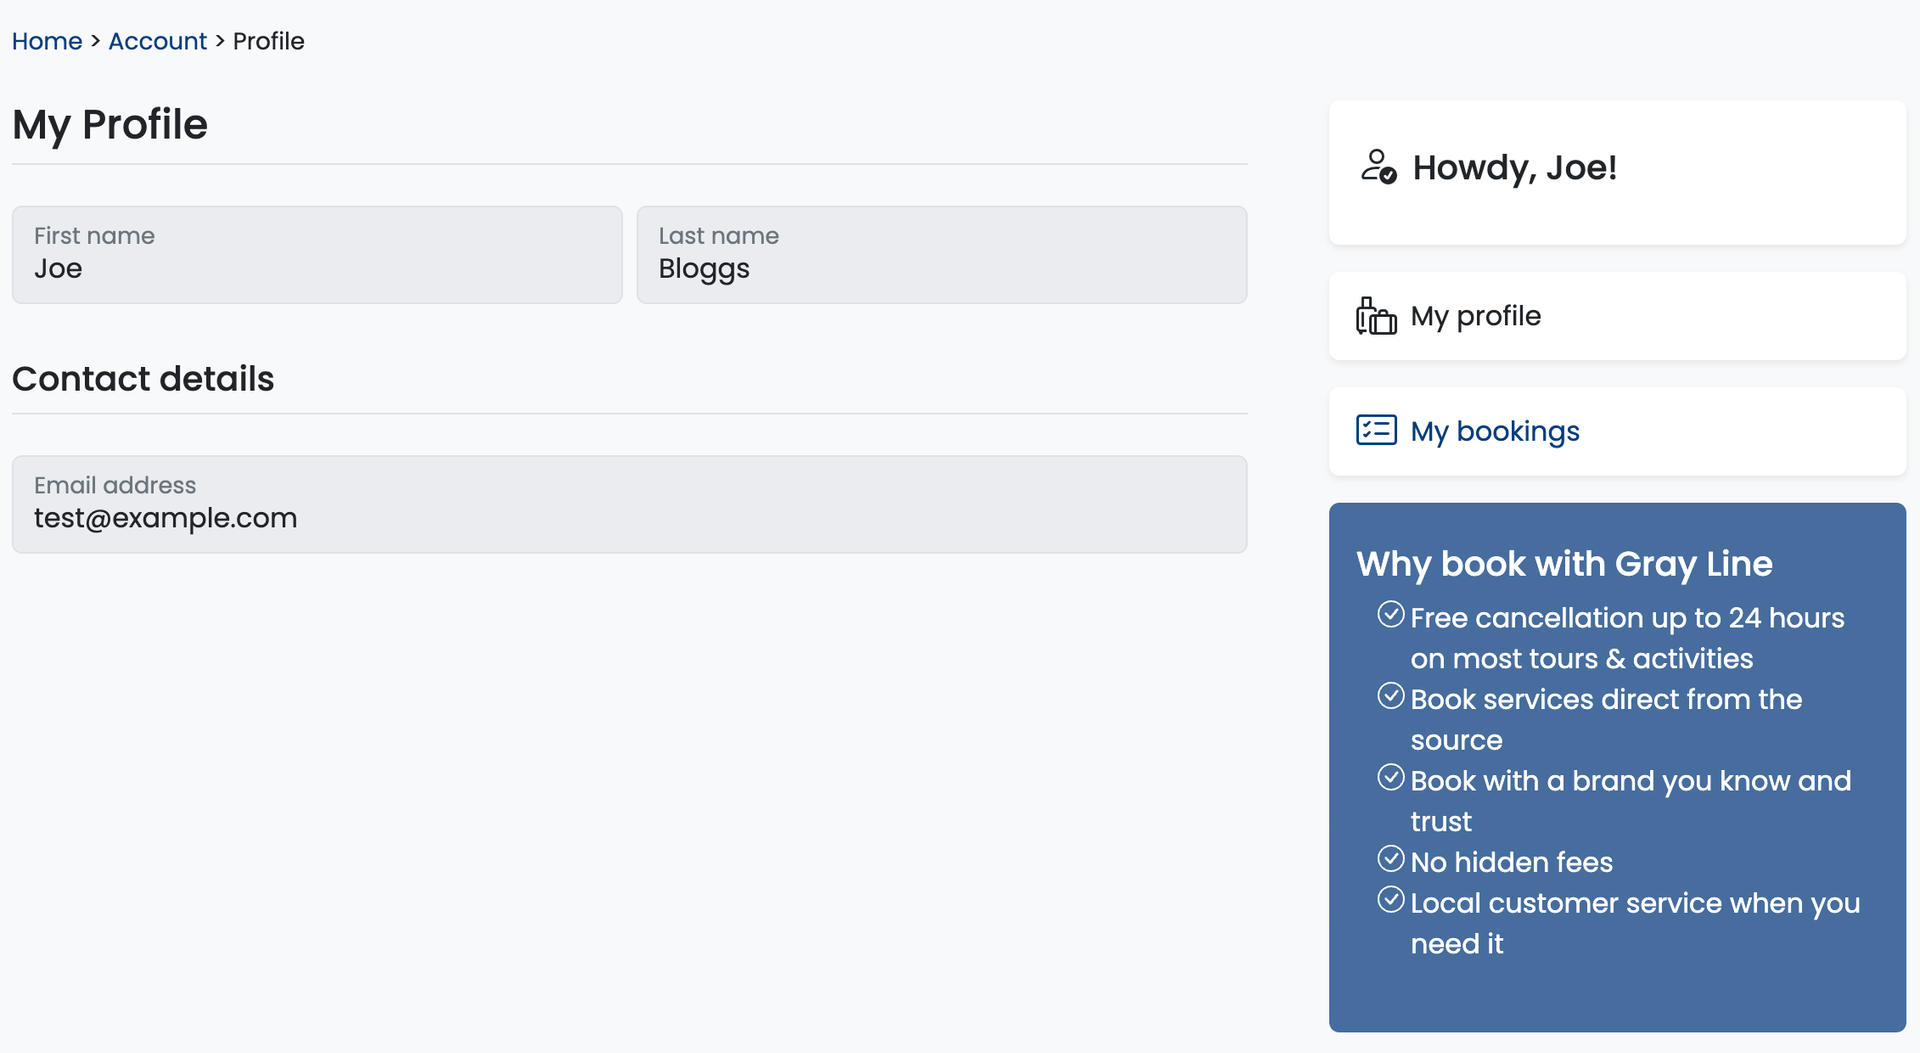Click the Contact details heading
The width and height of the screenshot is (1920, 1053).
tap(143, 379)
